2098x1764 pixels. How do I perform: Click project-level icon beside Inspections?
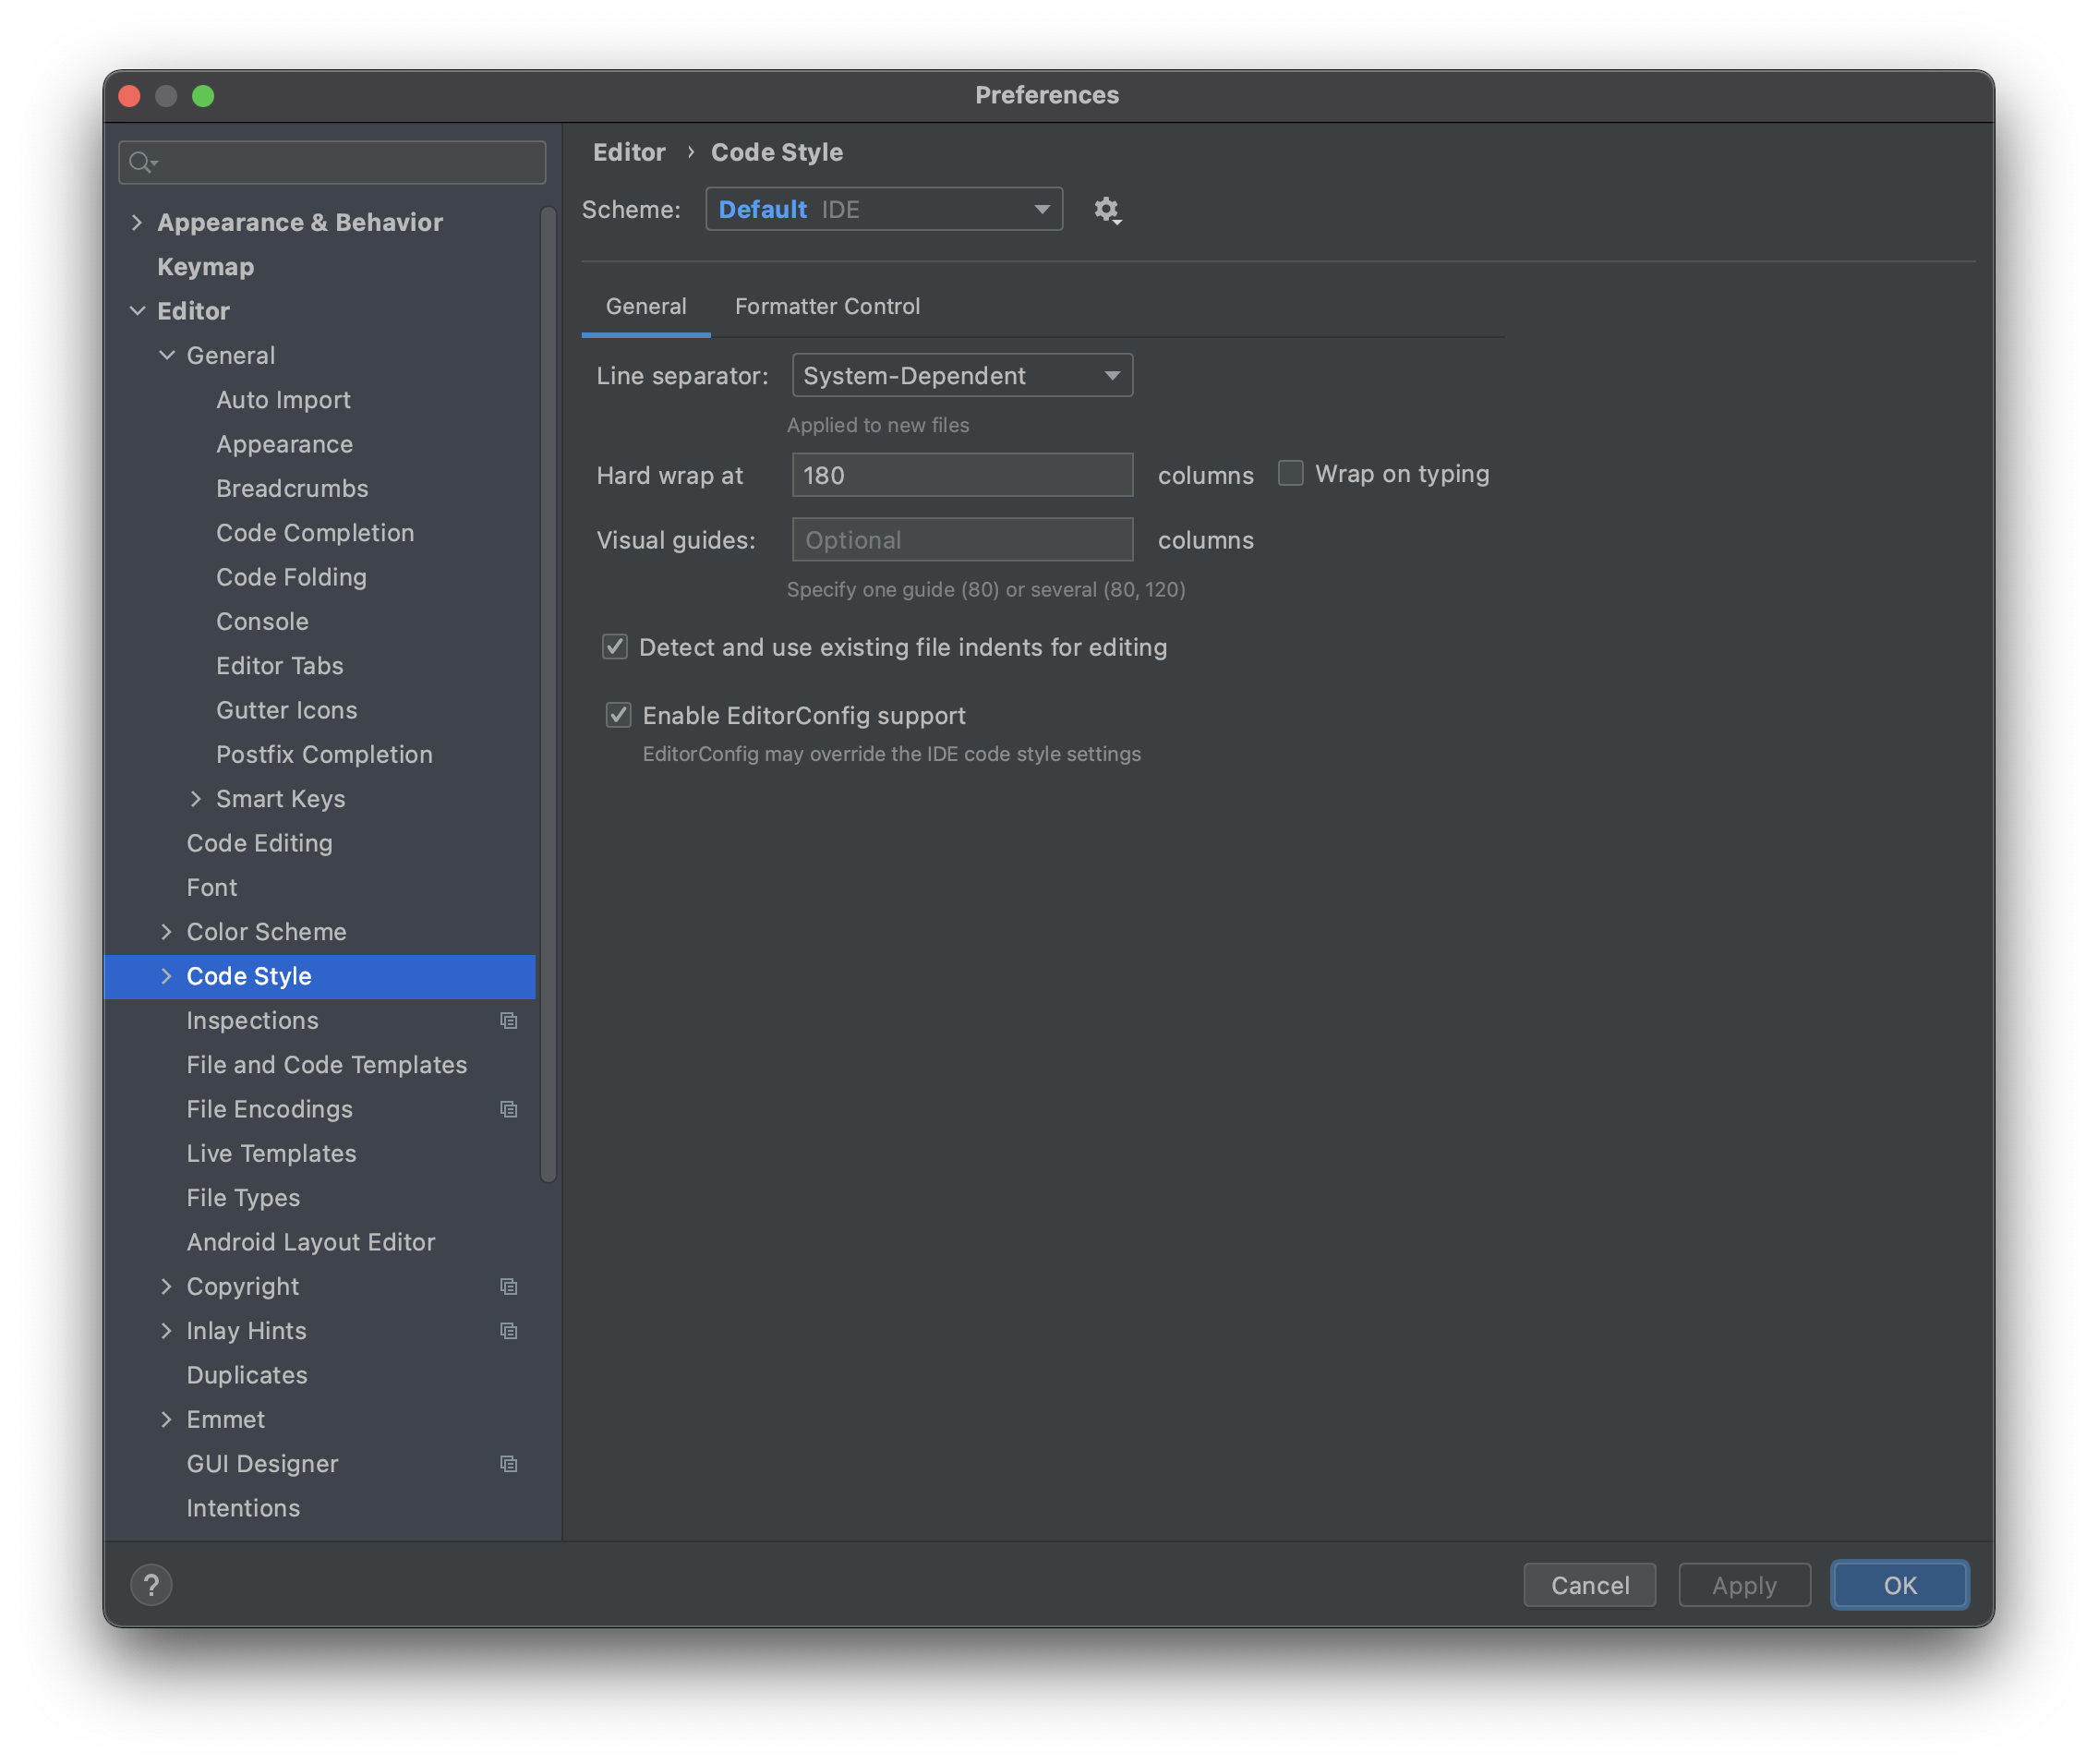(x=509, y=1021)
